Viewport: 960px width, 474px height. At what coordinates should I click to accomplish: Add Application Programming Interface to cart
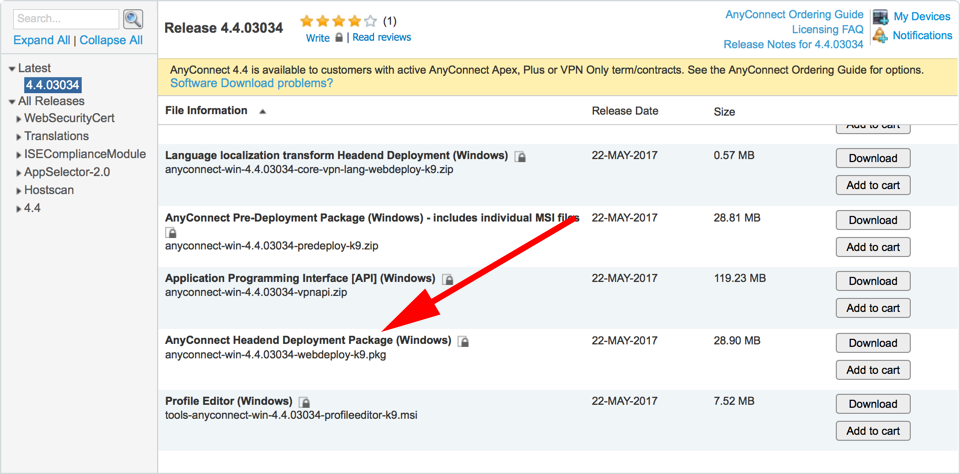(x=873, y=308)
